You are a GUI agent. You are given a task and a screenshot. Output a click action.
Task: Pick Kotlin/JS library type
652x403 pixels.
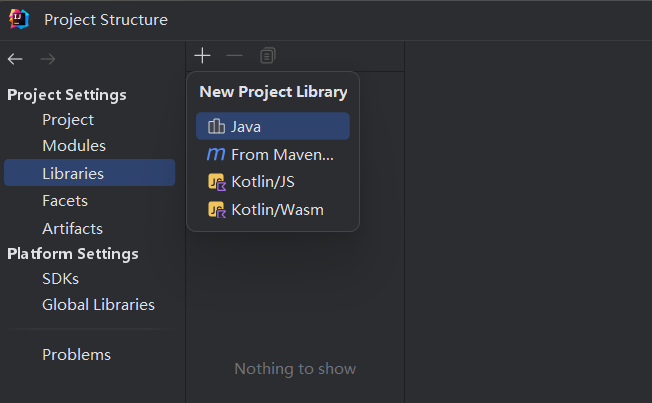pos(262,182)
